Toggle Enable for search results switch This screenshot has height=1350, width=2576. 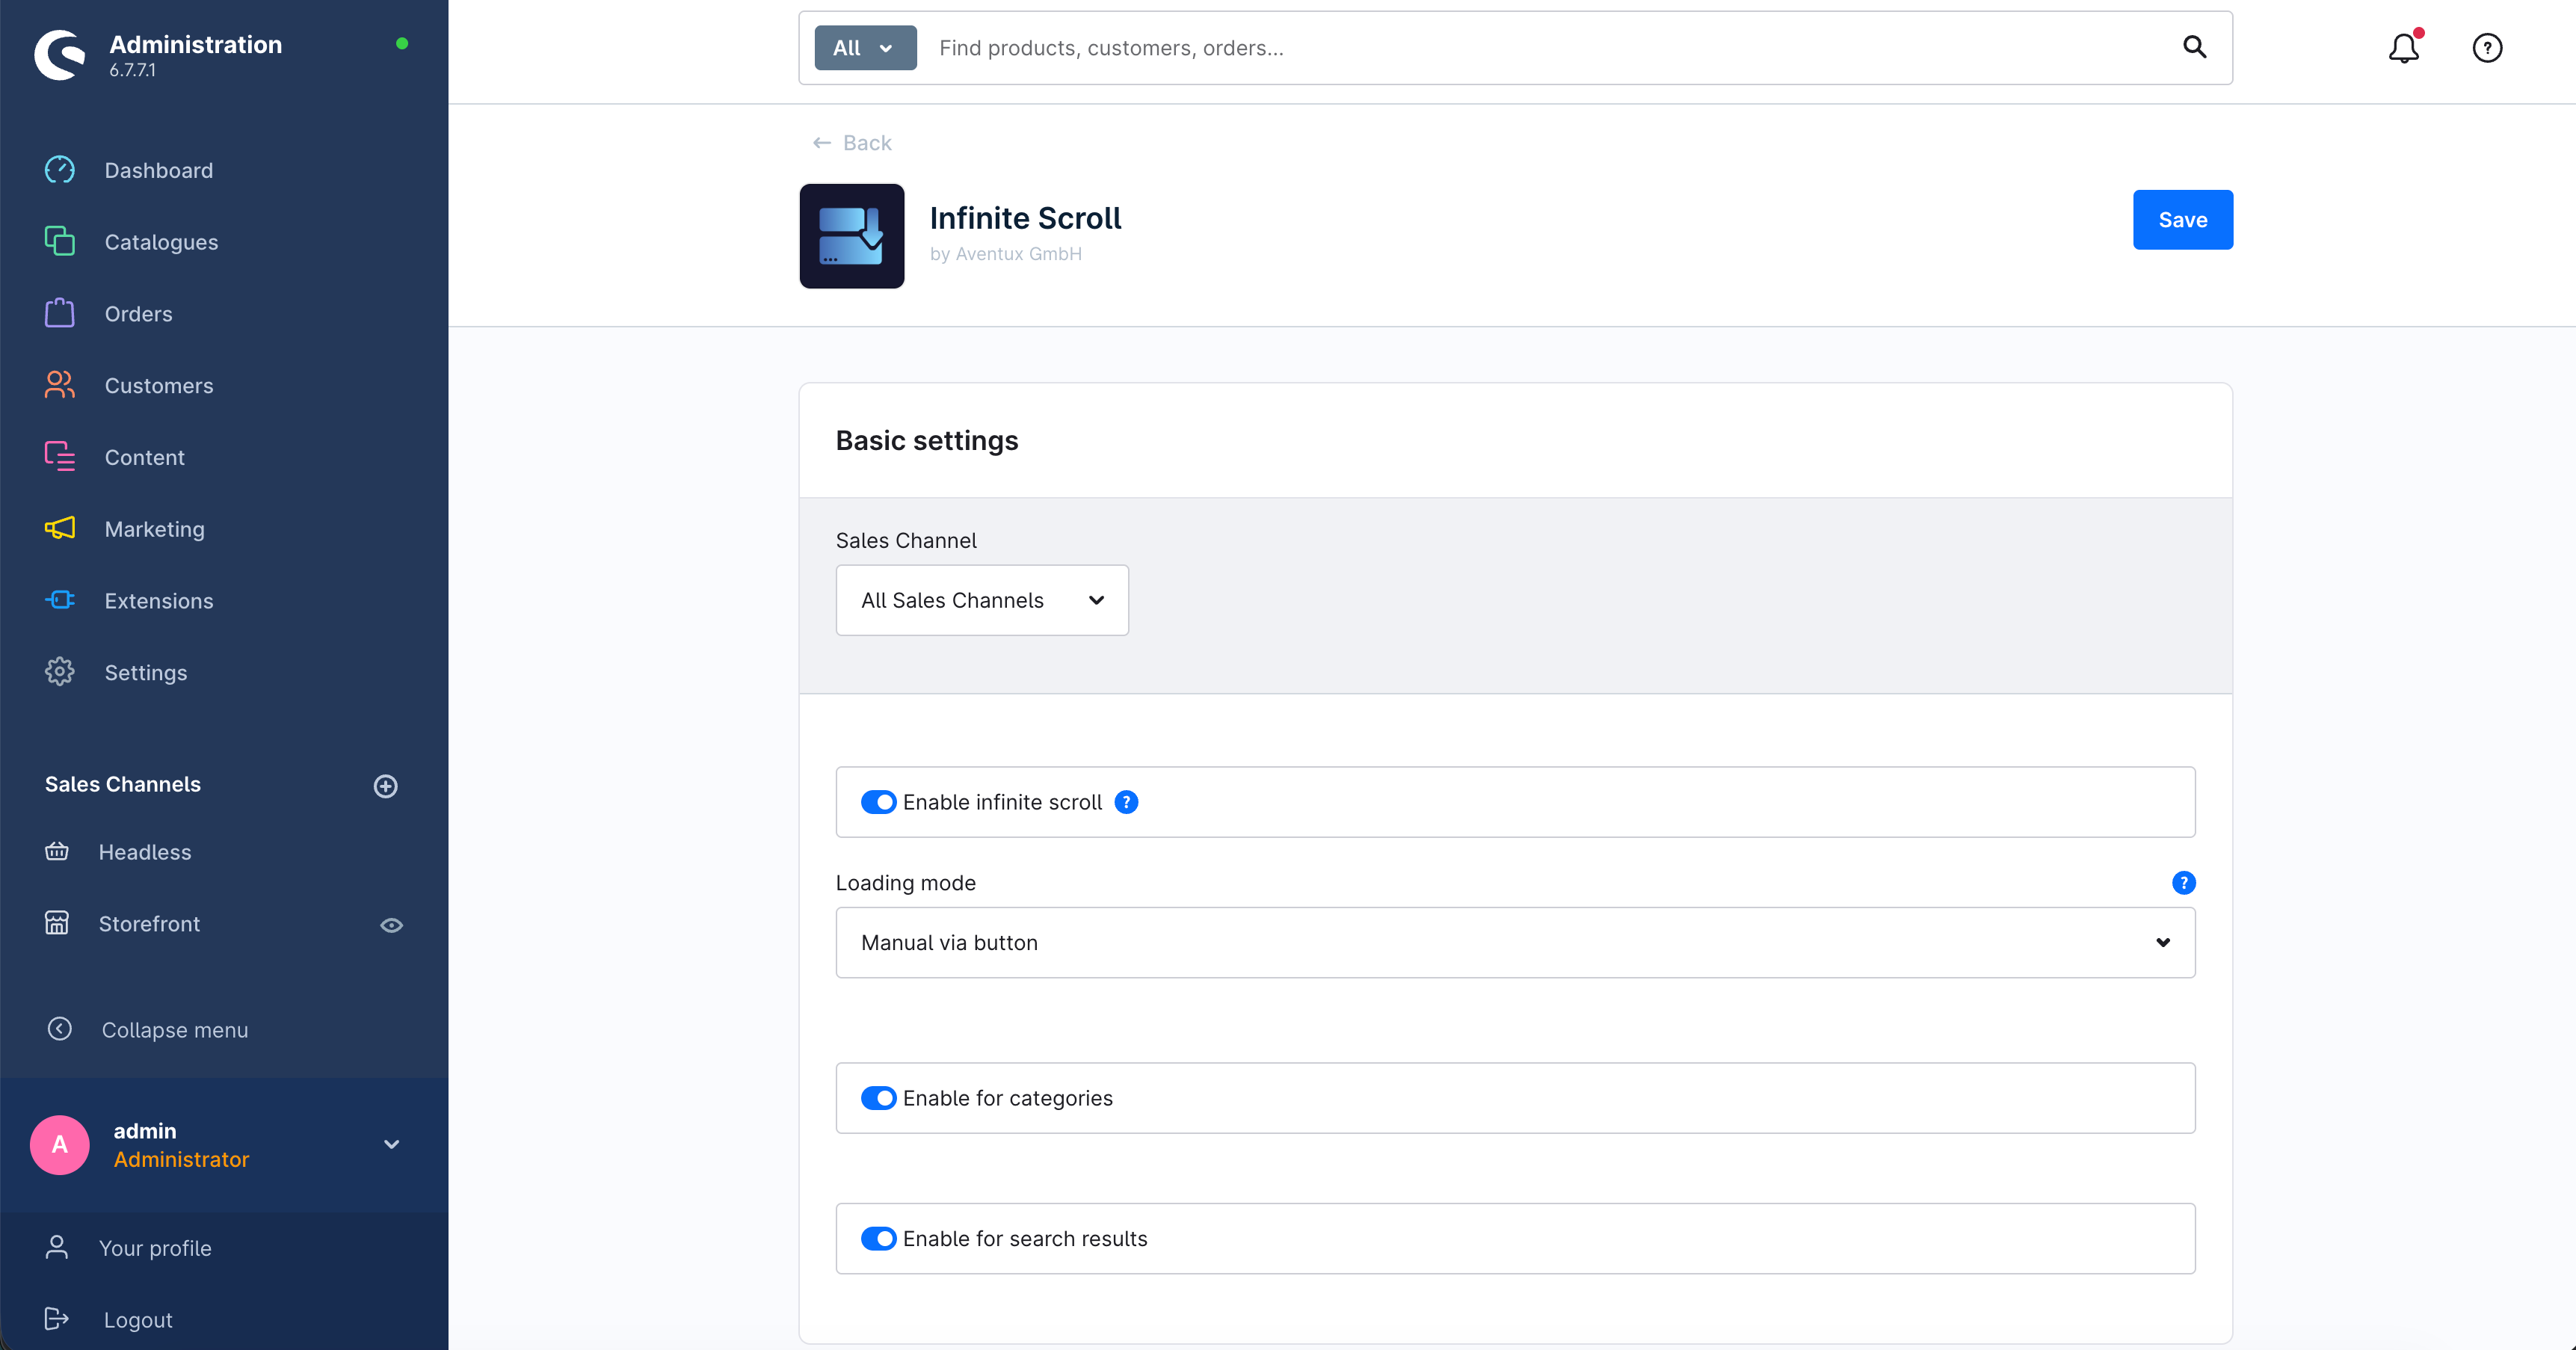pos(878,1239)
